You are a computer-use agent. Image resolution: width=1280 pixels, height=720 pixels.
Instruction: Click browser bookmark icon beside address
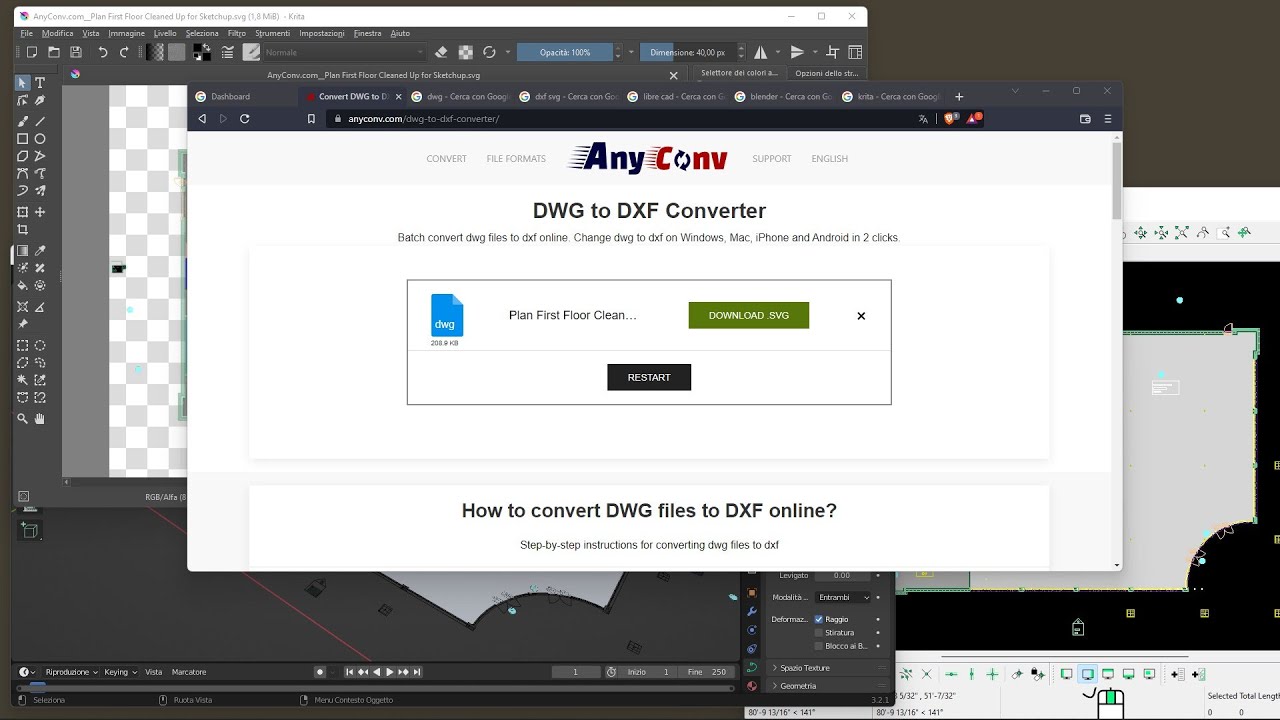[x=311, y=118]
